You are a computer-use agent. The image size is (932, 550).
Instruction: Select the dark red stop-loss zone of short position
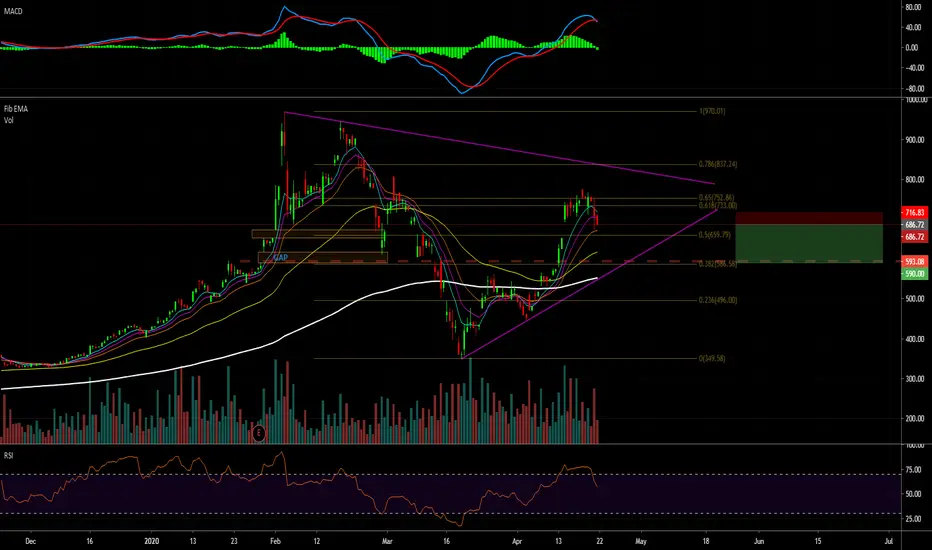click(x=809, y=218)
